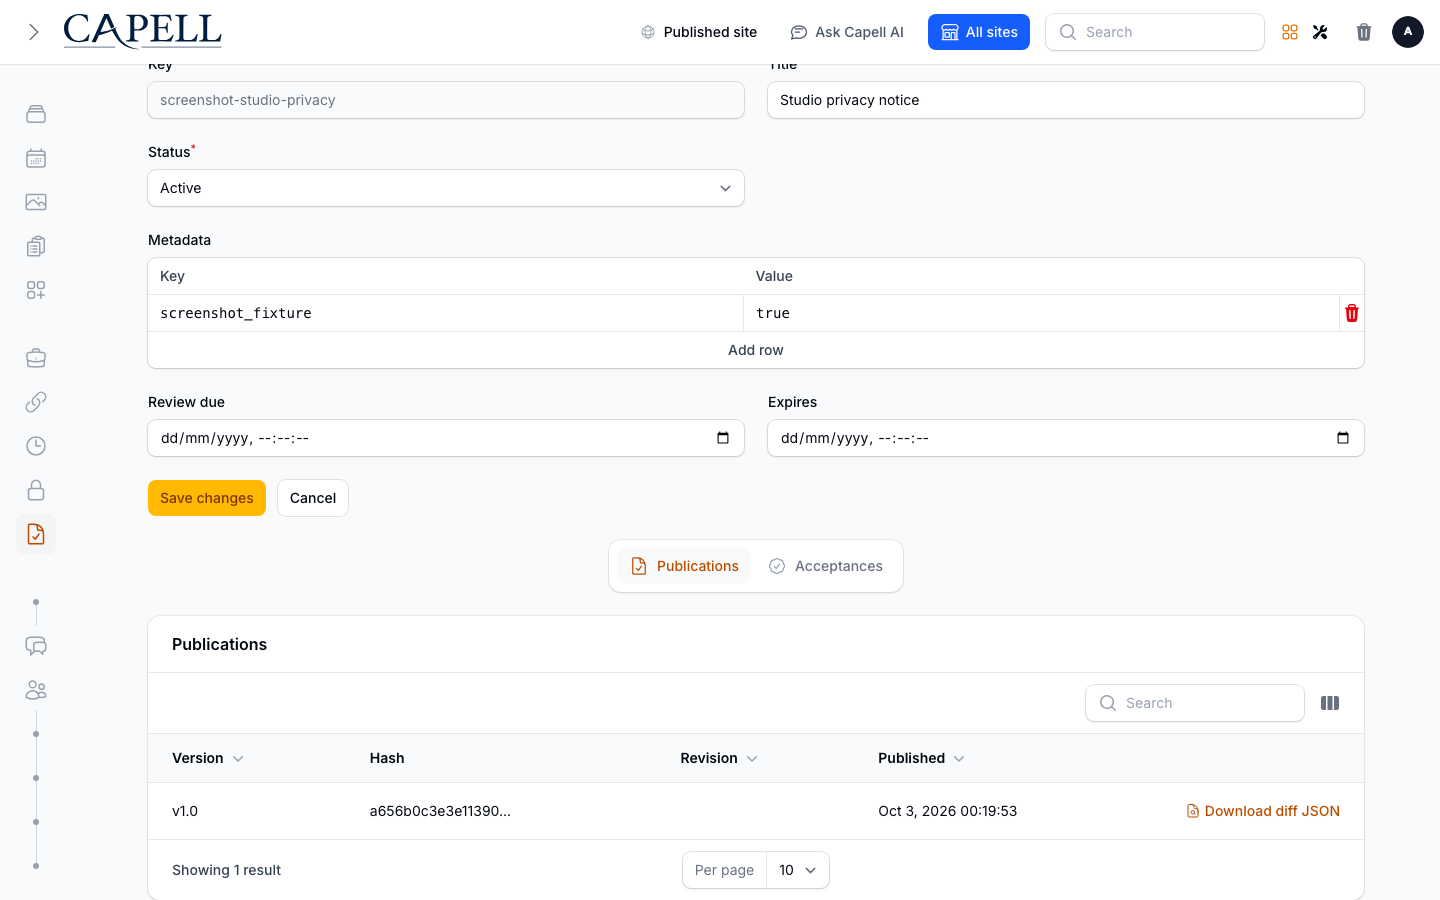This screenshot has height=900, width=1440.
Task: Toggle table columns icon in Publications
Action: [1330, 703]
